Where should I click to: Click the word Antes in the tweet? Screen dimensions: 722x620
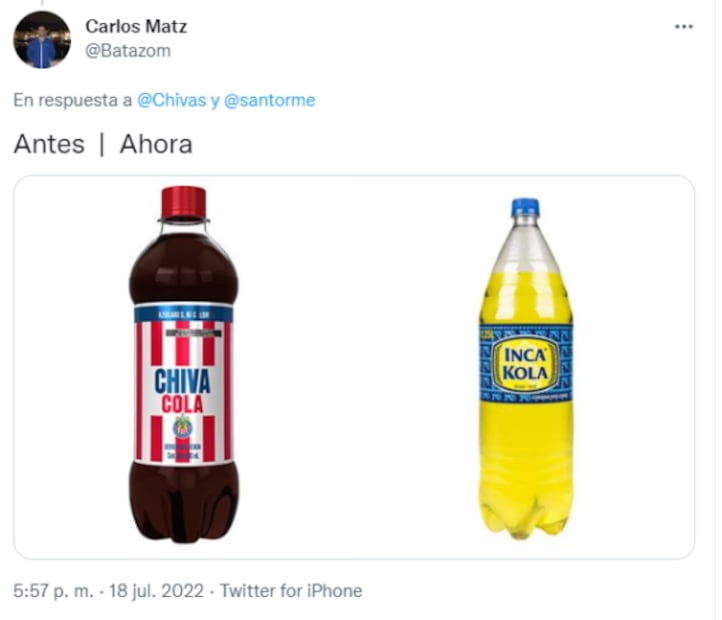click(49, 144)
